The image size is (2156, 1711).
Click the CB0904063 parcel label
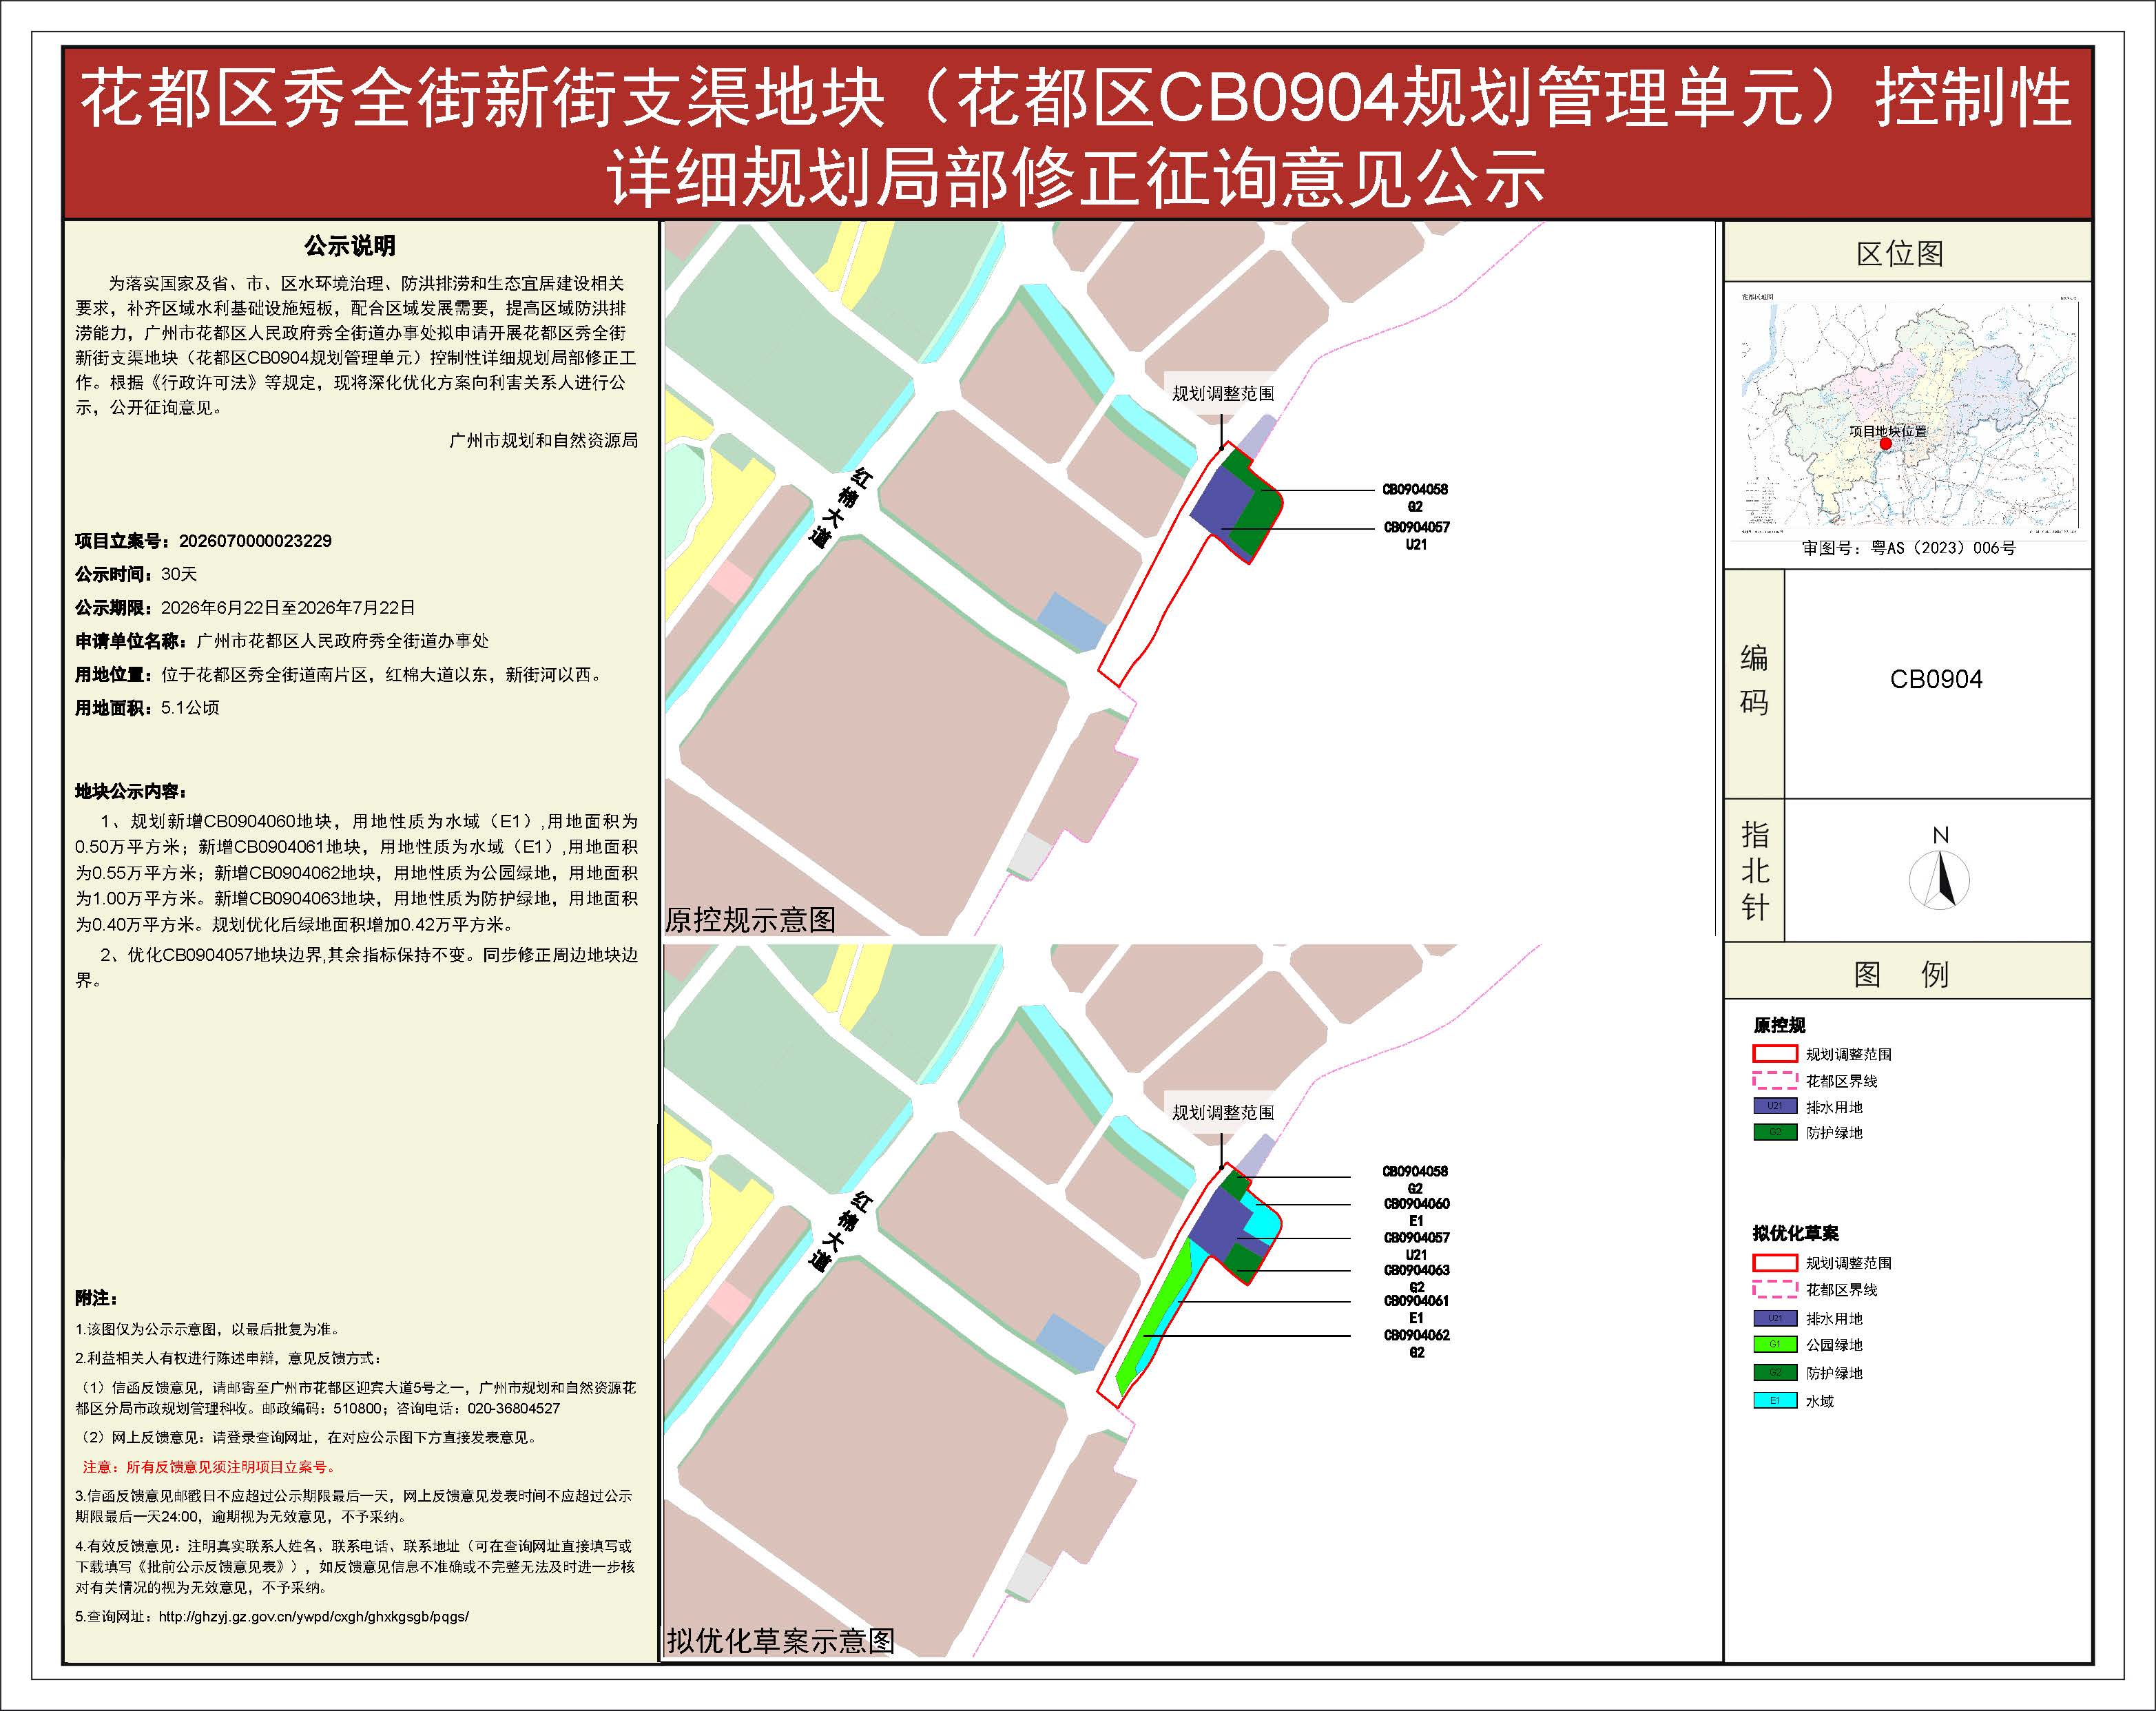1416,1279
